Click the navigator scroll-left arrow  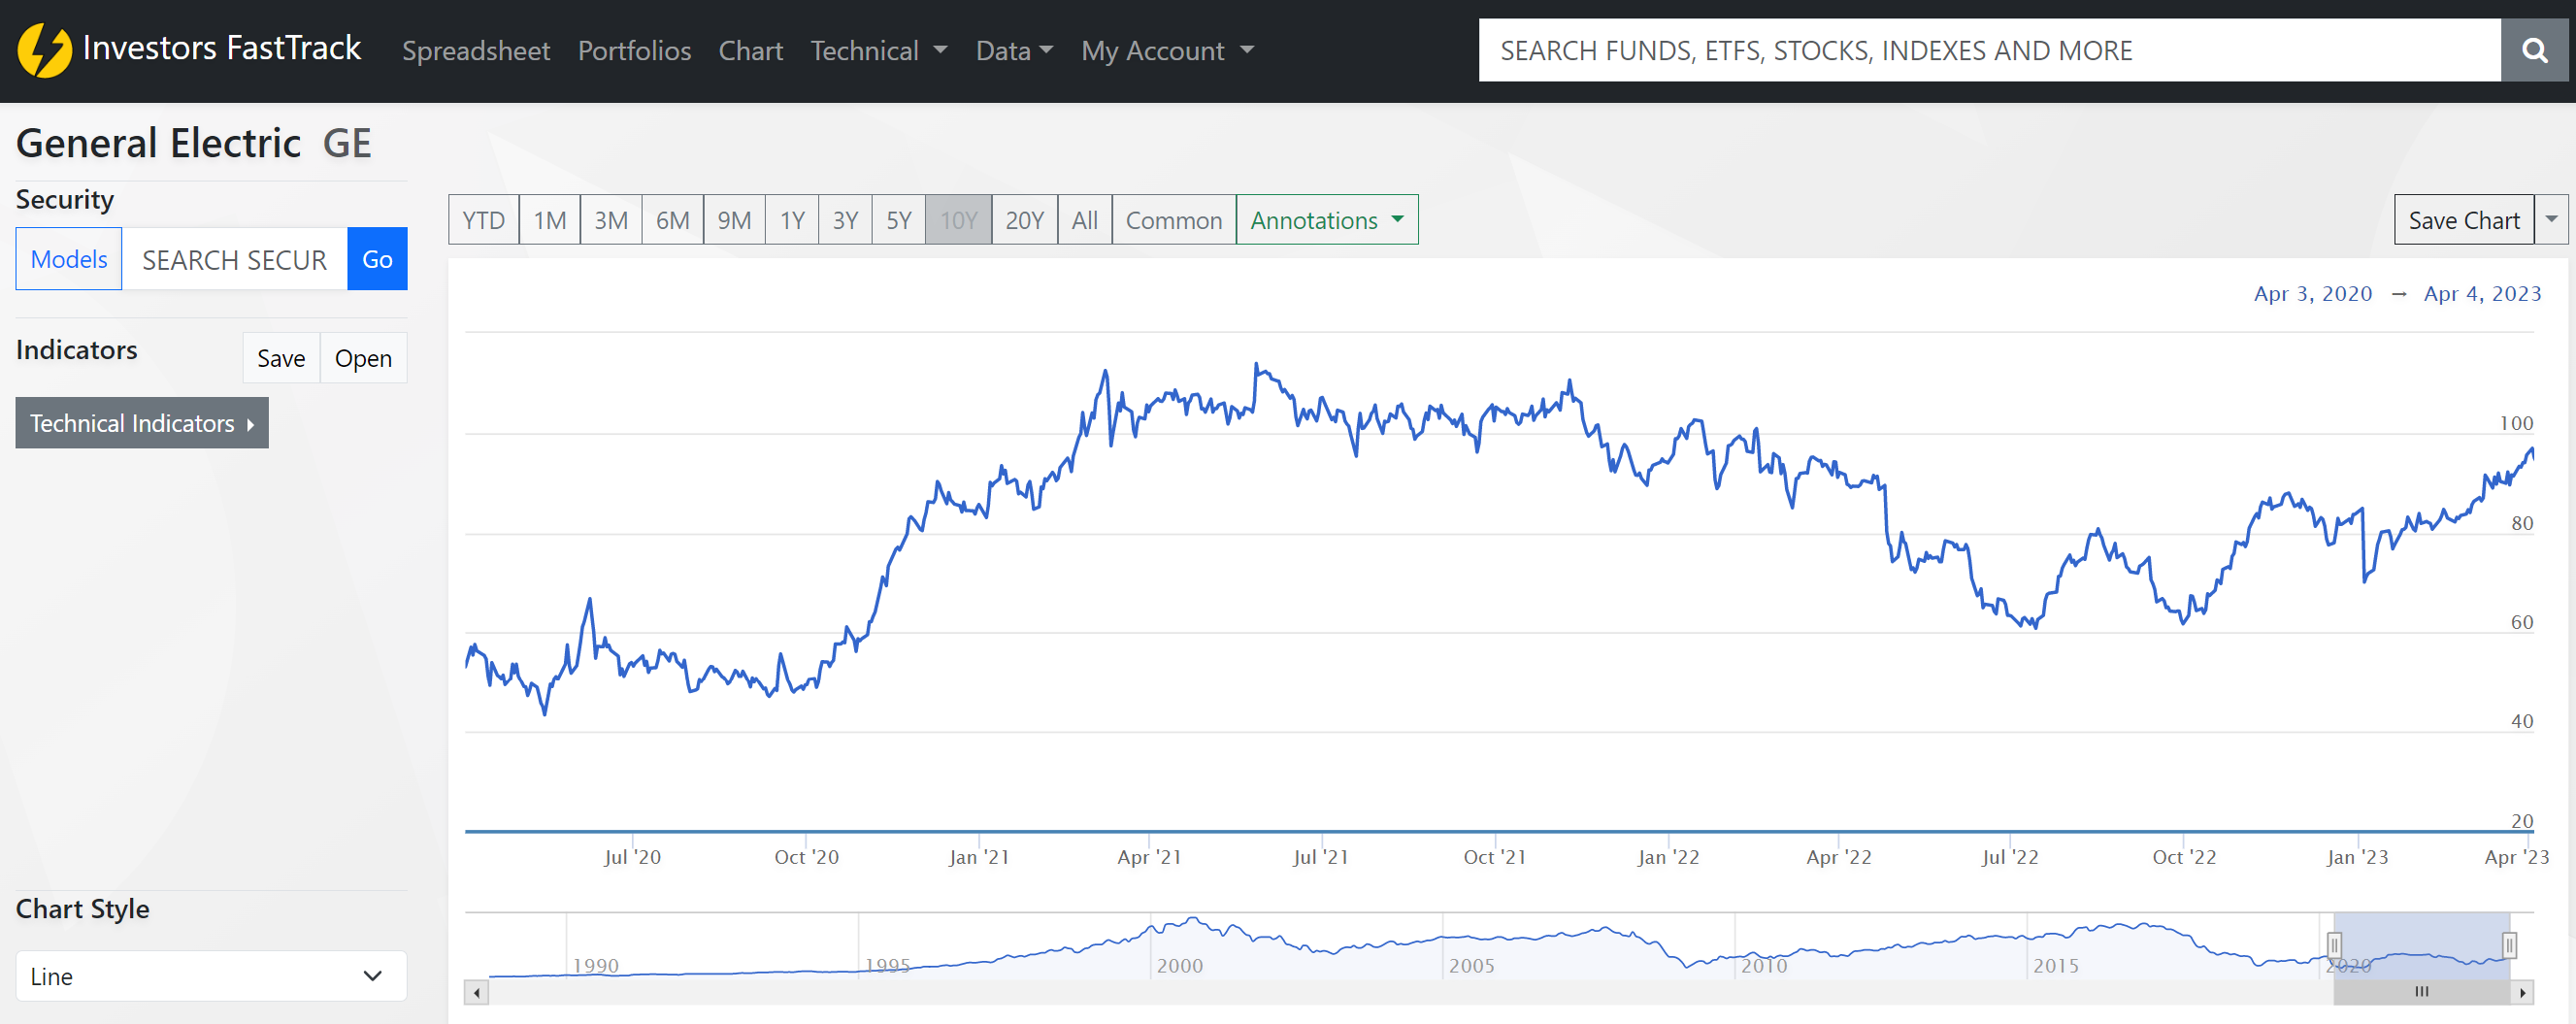[476, 992]
